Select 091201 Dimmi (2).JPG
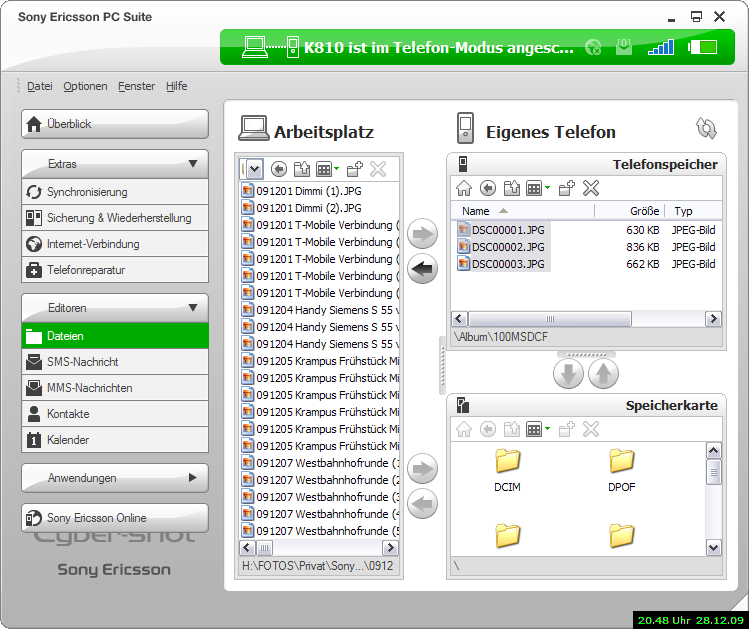Screen dimensions: 749x629 302,208
